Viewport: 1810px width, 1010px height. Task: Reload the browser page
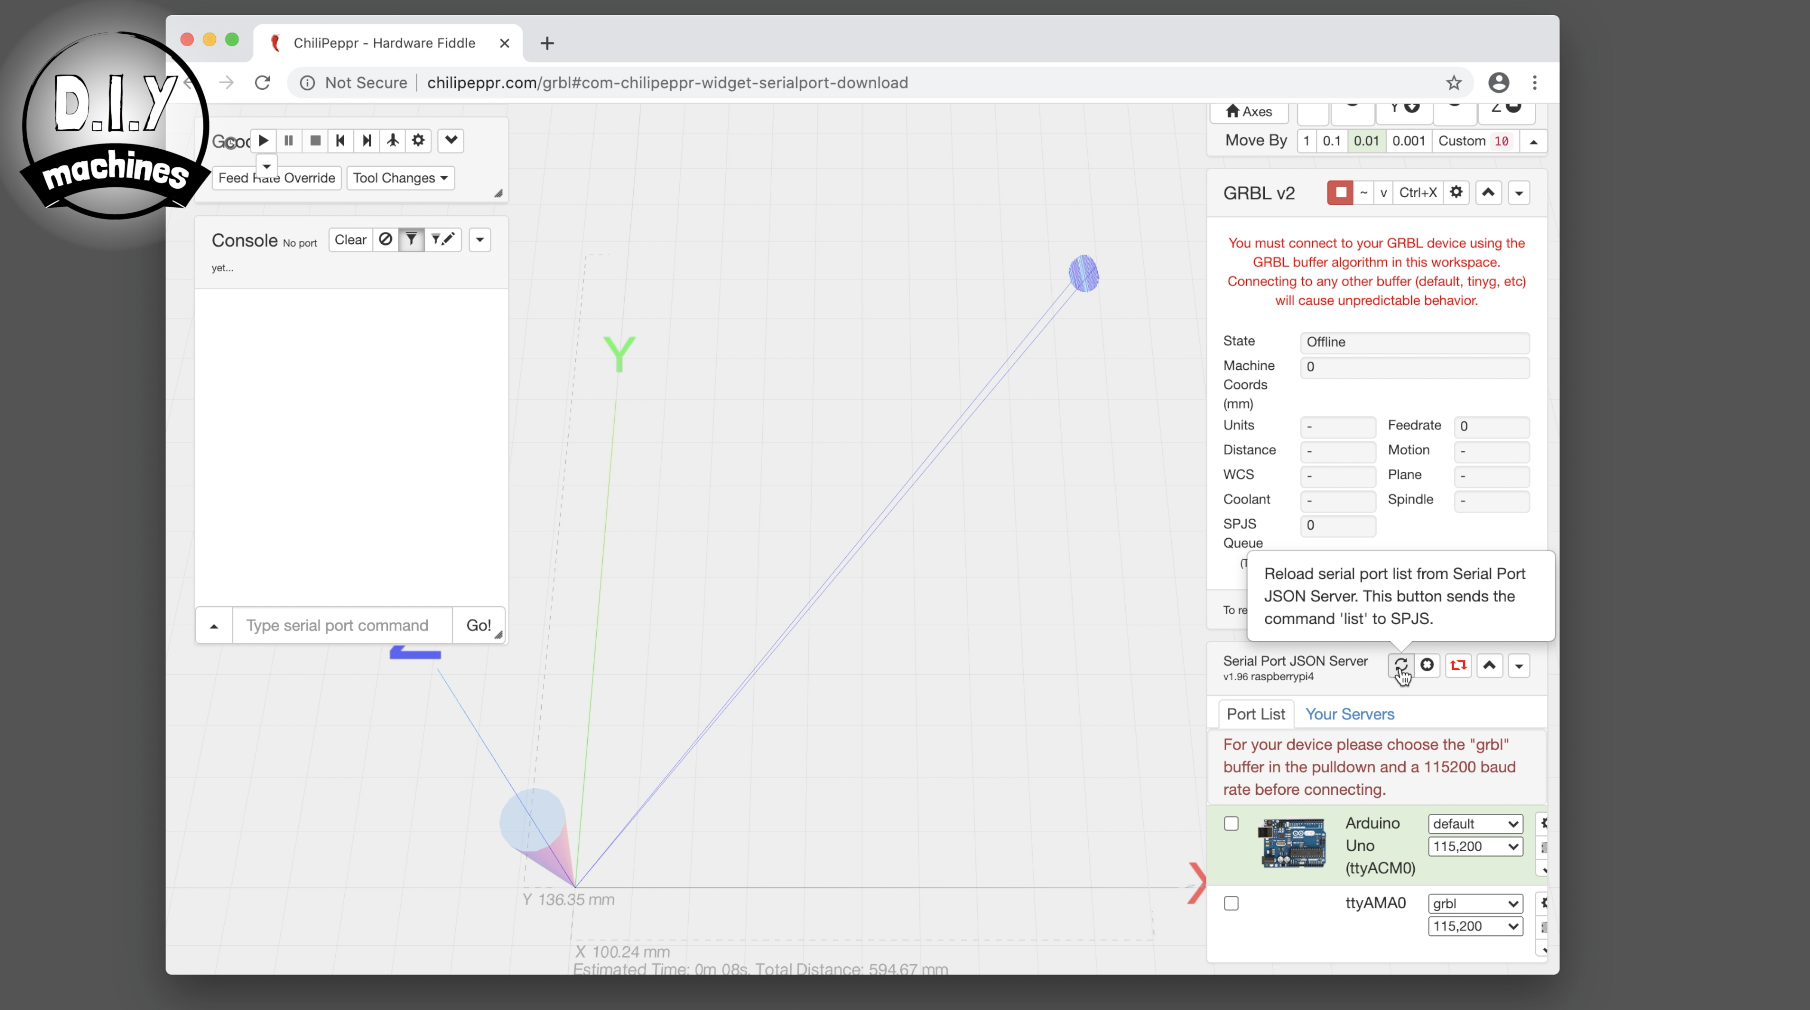point(262,83)
